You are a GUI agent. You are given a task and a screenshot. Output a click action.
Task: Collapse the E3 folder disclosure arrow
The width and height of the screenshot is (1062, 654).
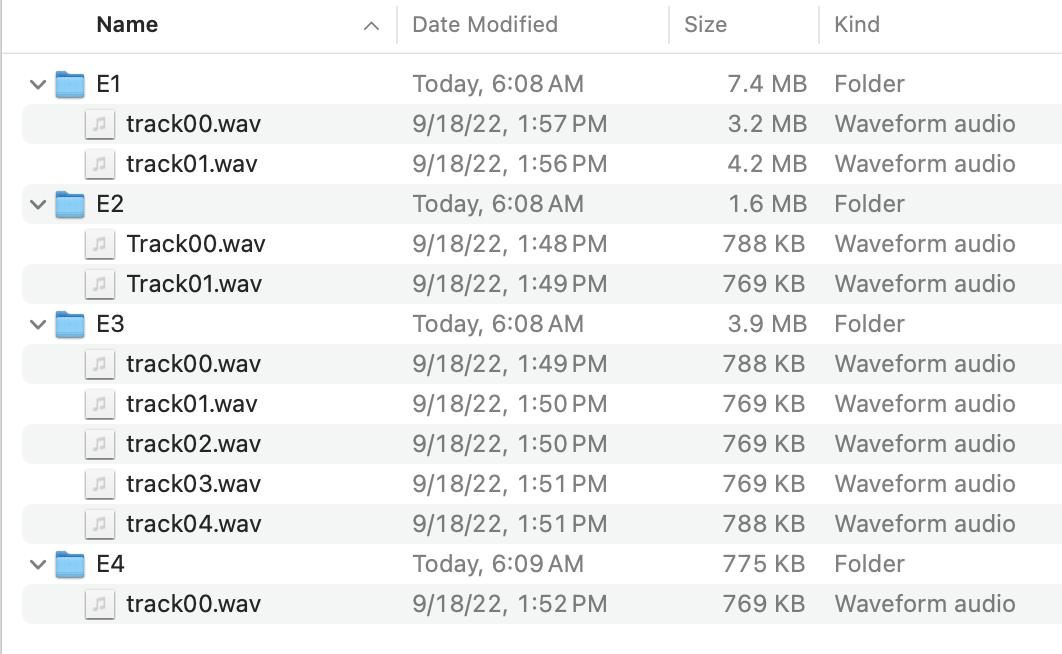point(38,325)
